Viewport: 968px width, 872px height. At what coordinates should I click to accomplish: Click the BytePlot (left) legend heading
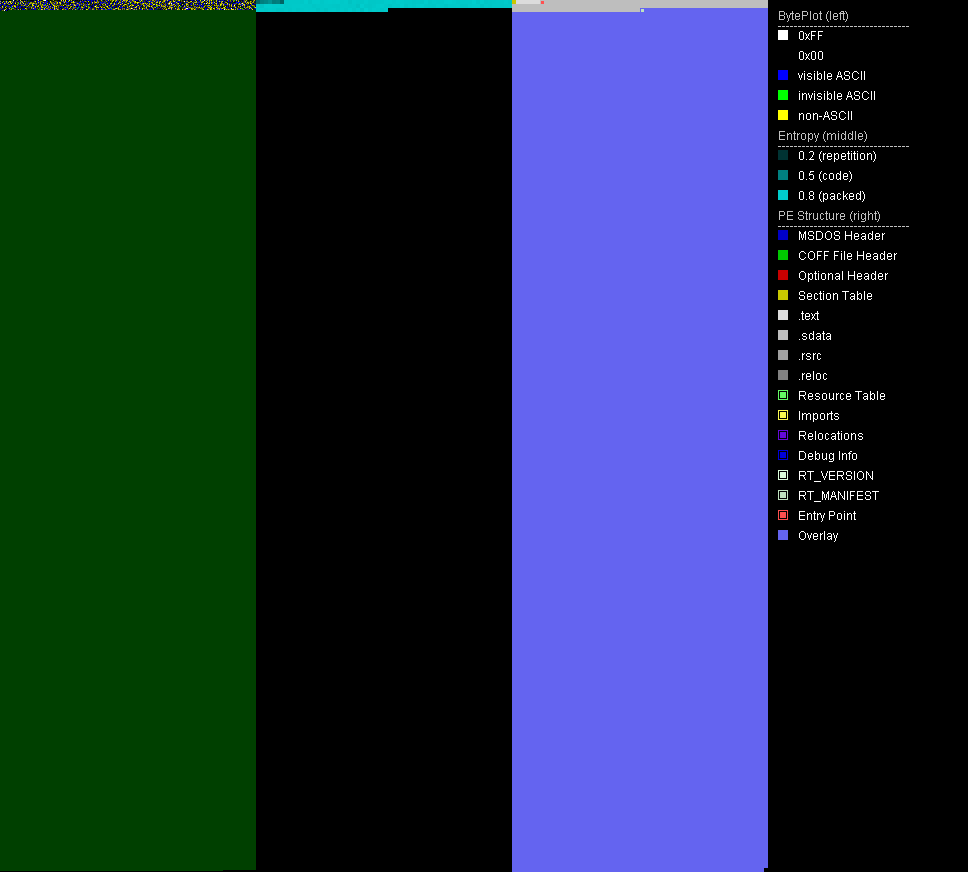click(x=813, y=16)
